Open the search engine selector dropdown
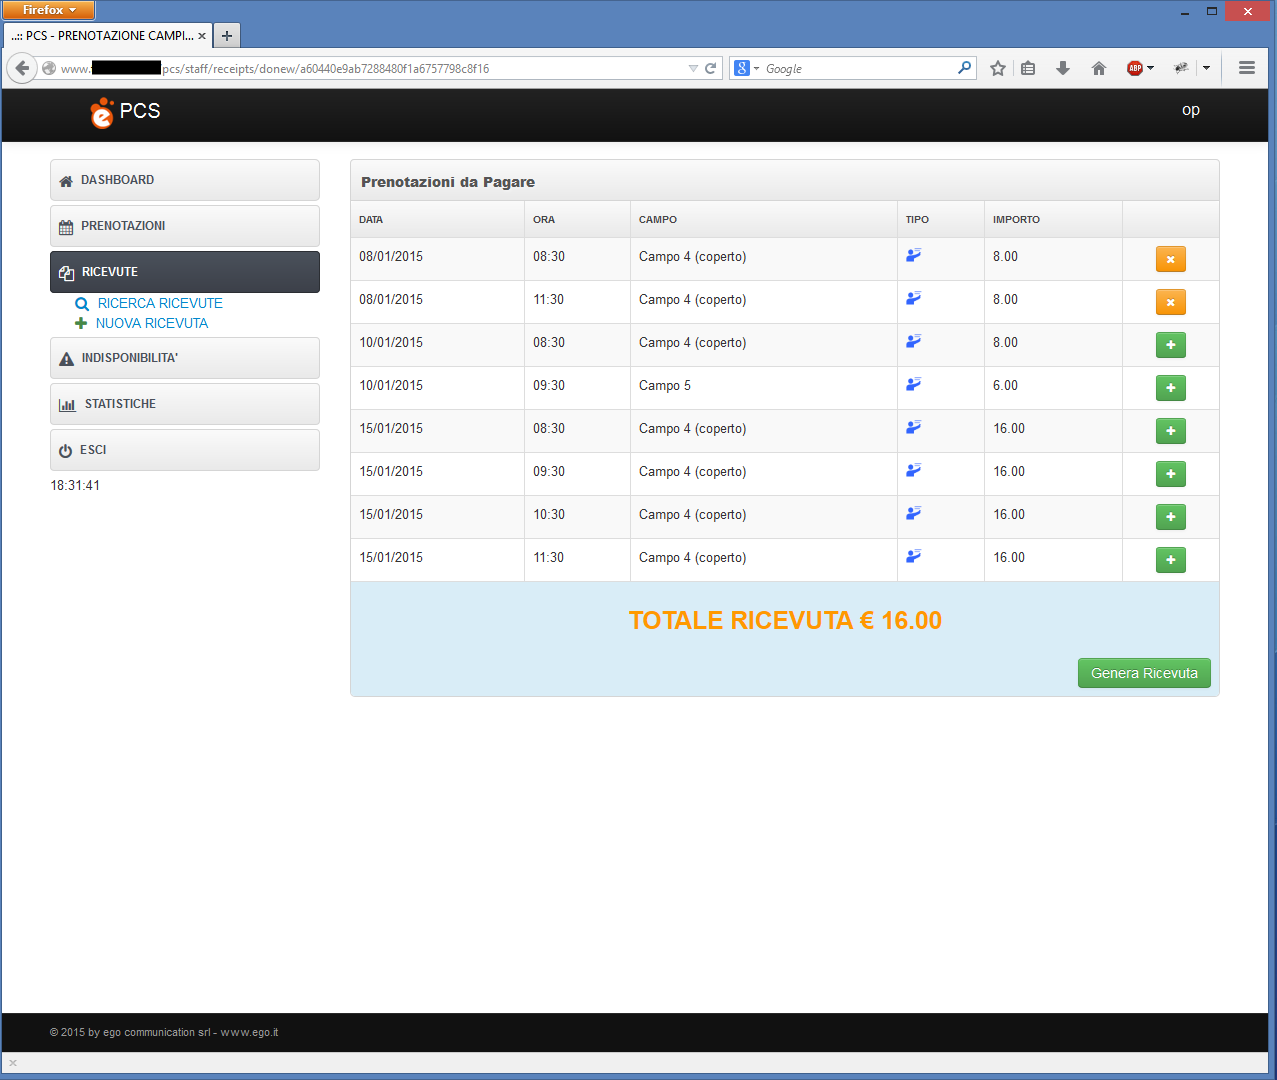 pyautogui.click(x=747, y=68)
